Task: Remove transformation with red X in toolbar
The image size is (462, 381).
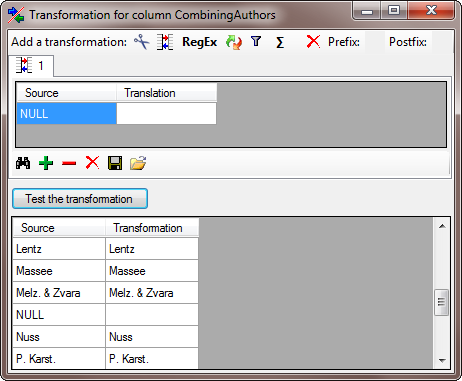Action: (313, 42)
